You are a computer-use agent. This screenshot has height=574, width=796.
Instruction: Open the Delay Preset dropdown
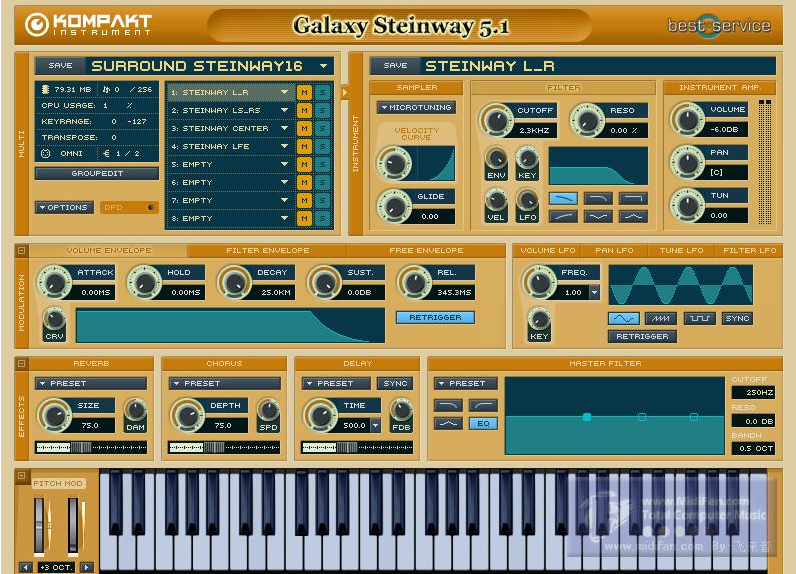tap(337, 383)
